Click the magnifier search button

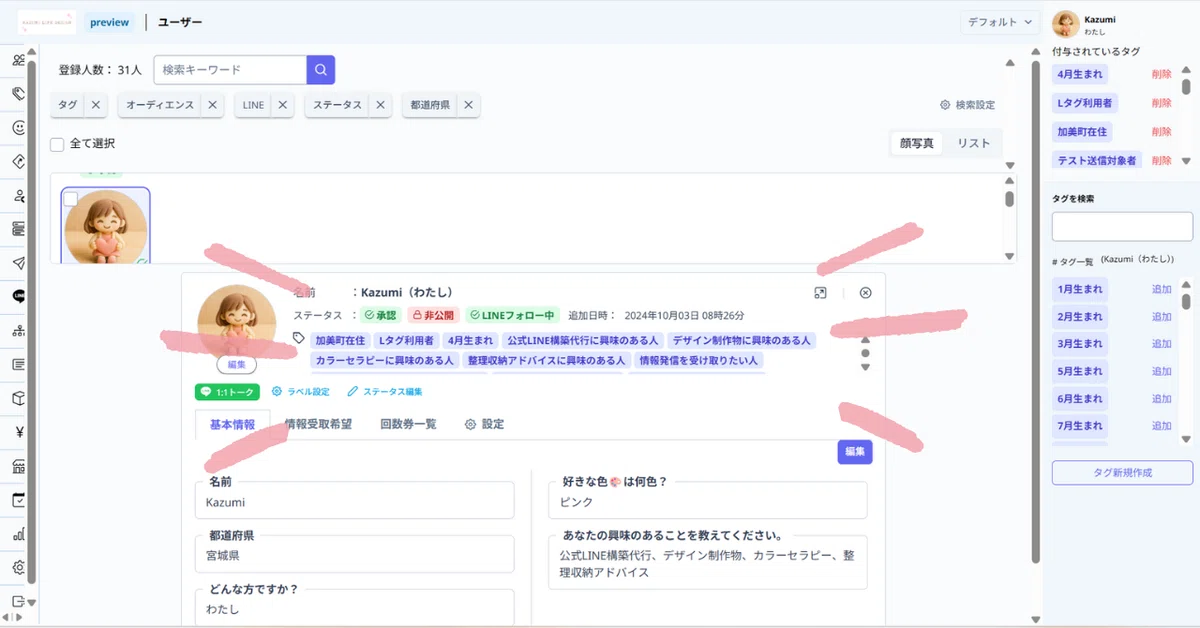click(320, 70)
